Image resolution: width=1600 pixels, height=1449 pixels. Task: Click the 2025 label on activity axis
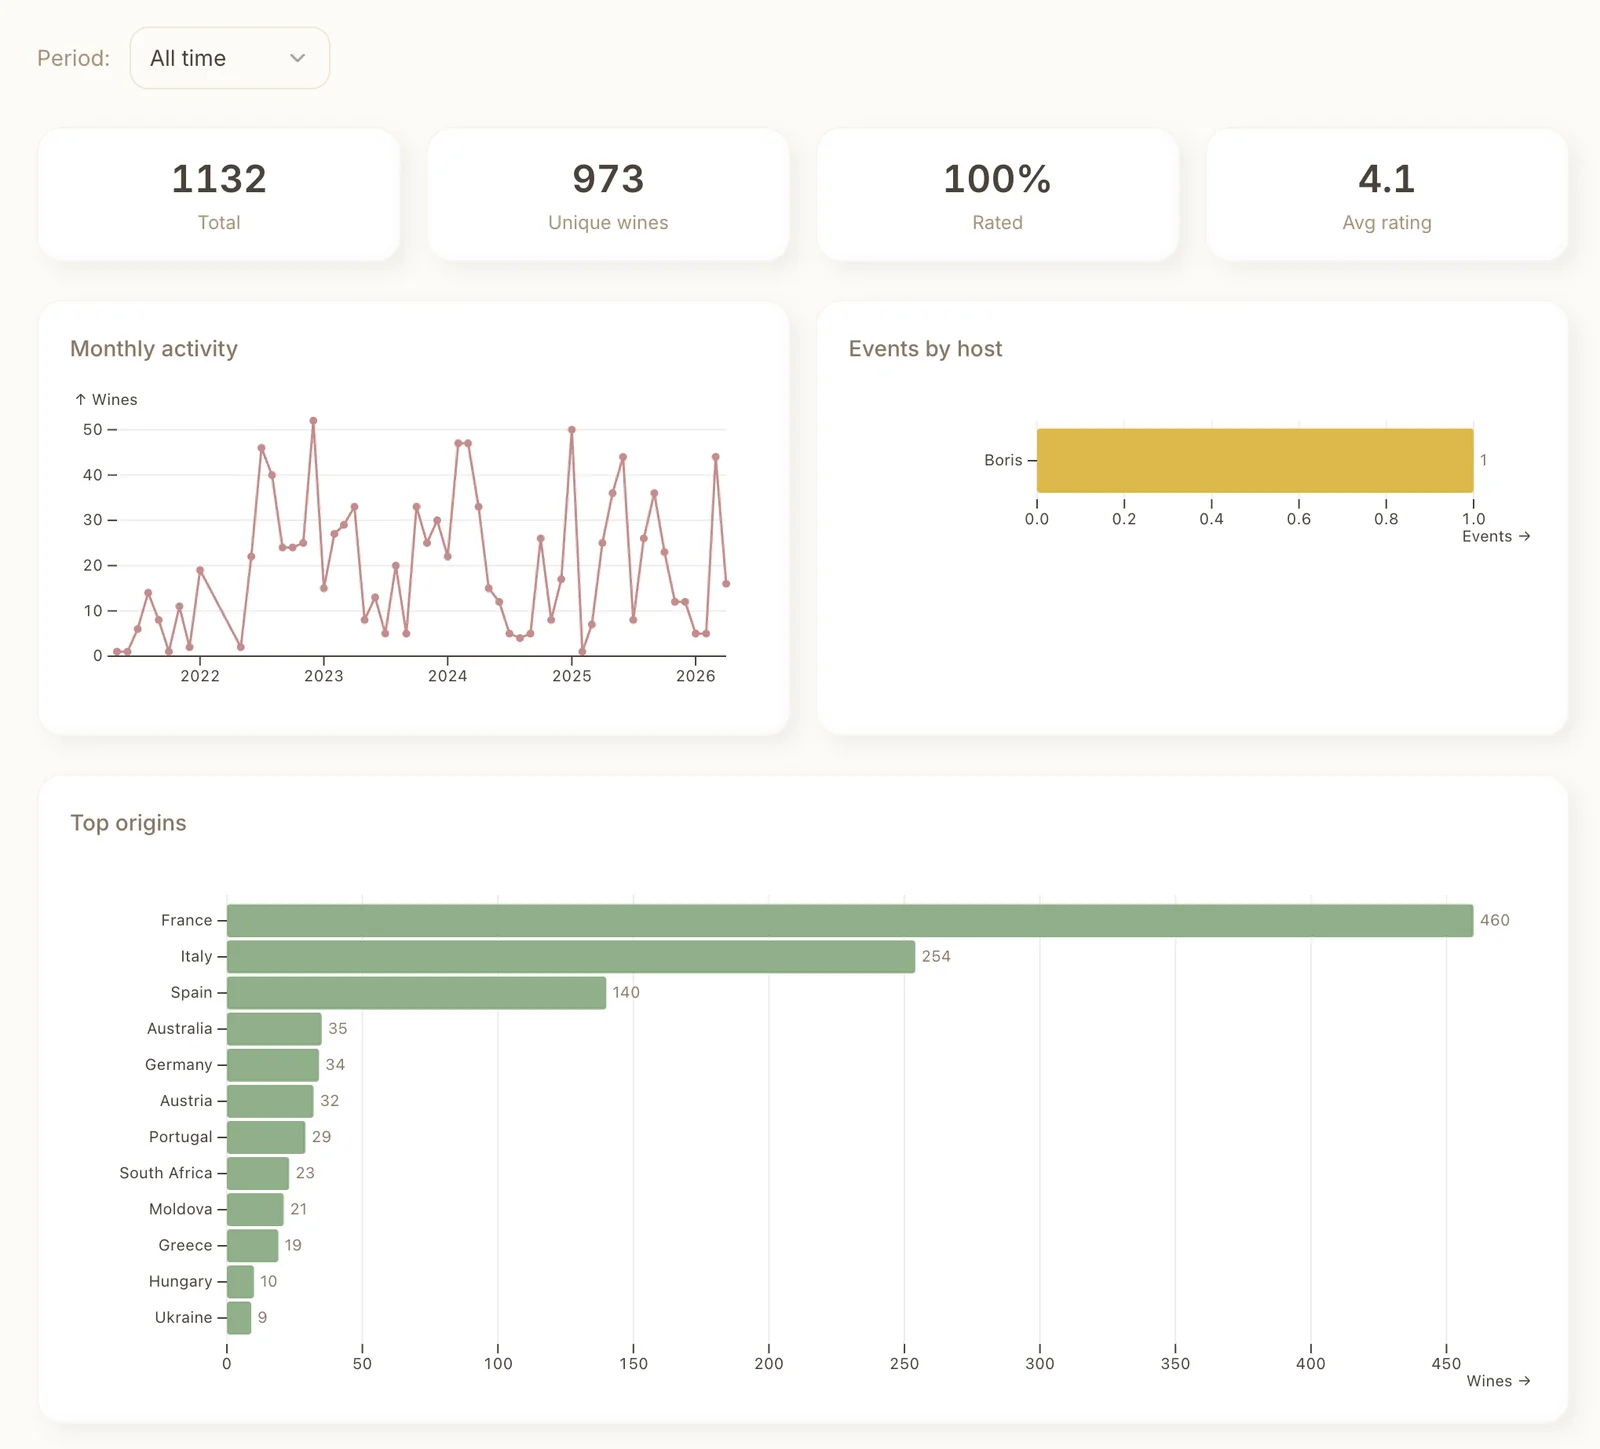point(571,676)
